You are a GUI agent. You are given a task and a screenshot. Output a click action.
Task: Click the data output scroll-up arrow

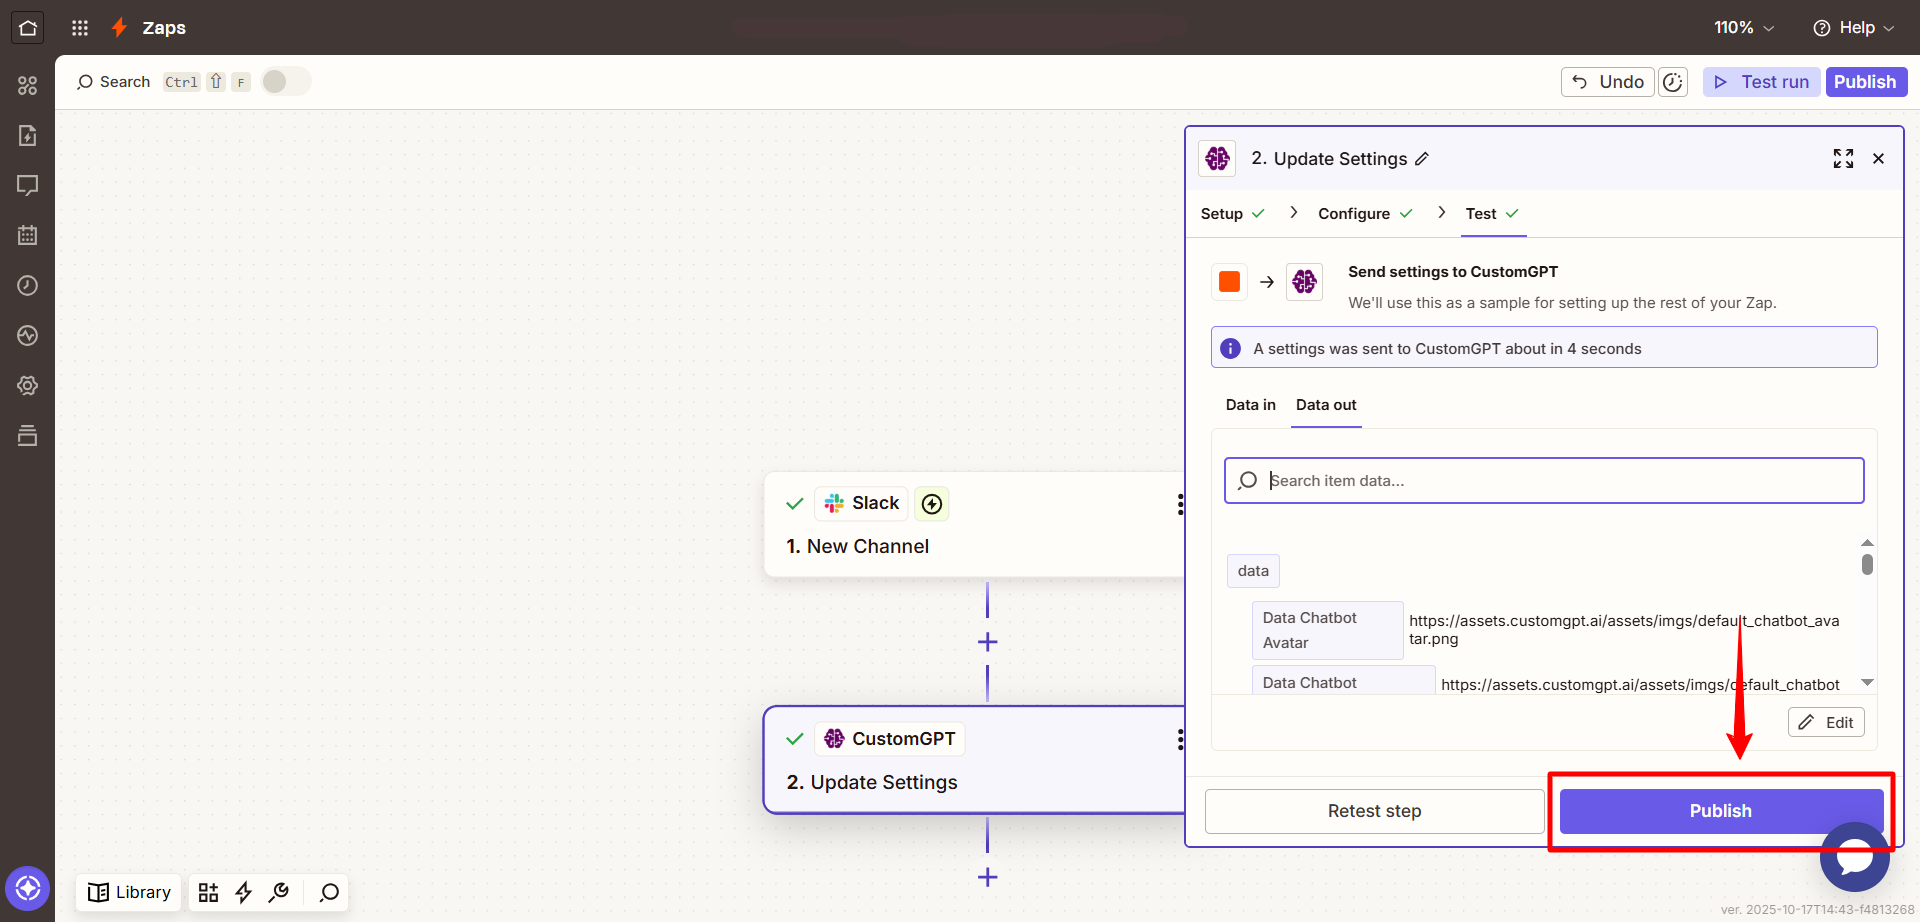coord(1867,542)
